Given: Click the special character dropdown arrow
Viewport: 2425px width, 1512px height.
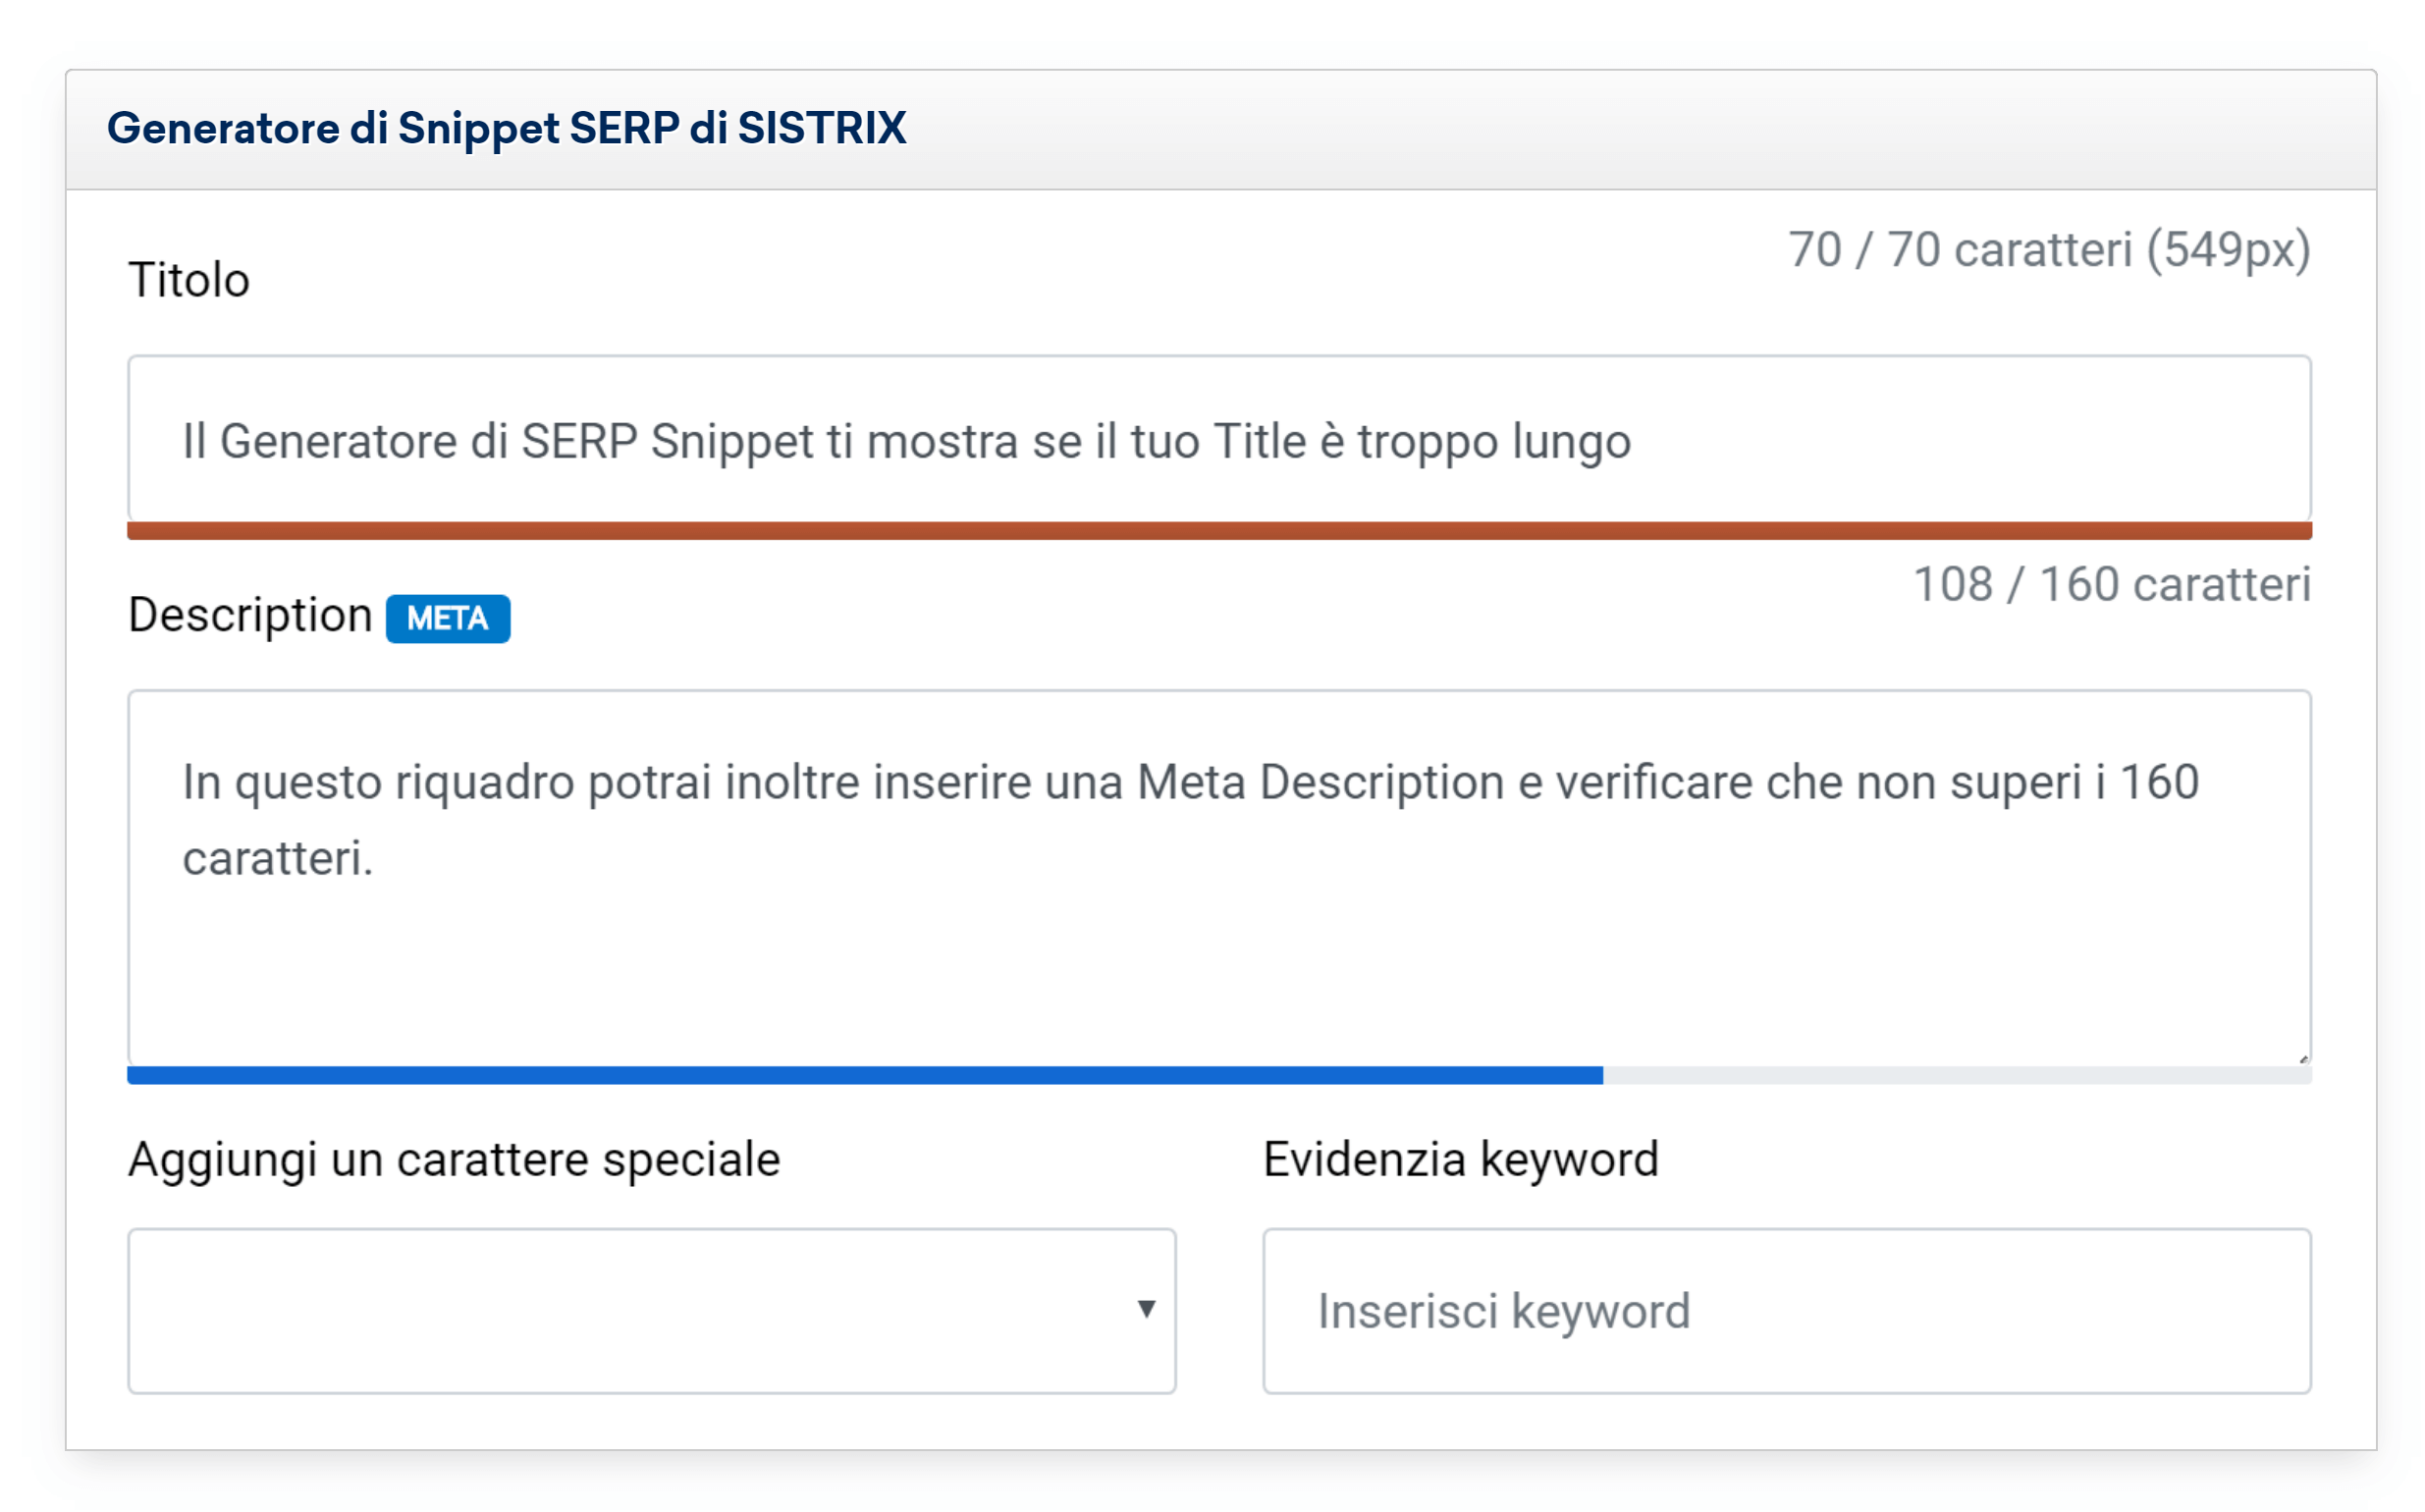Looking at the screenshot, I should click(x=1146, y=1309).
